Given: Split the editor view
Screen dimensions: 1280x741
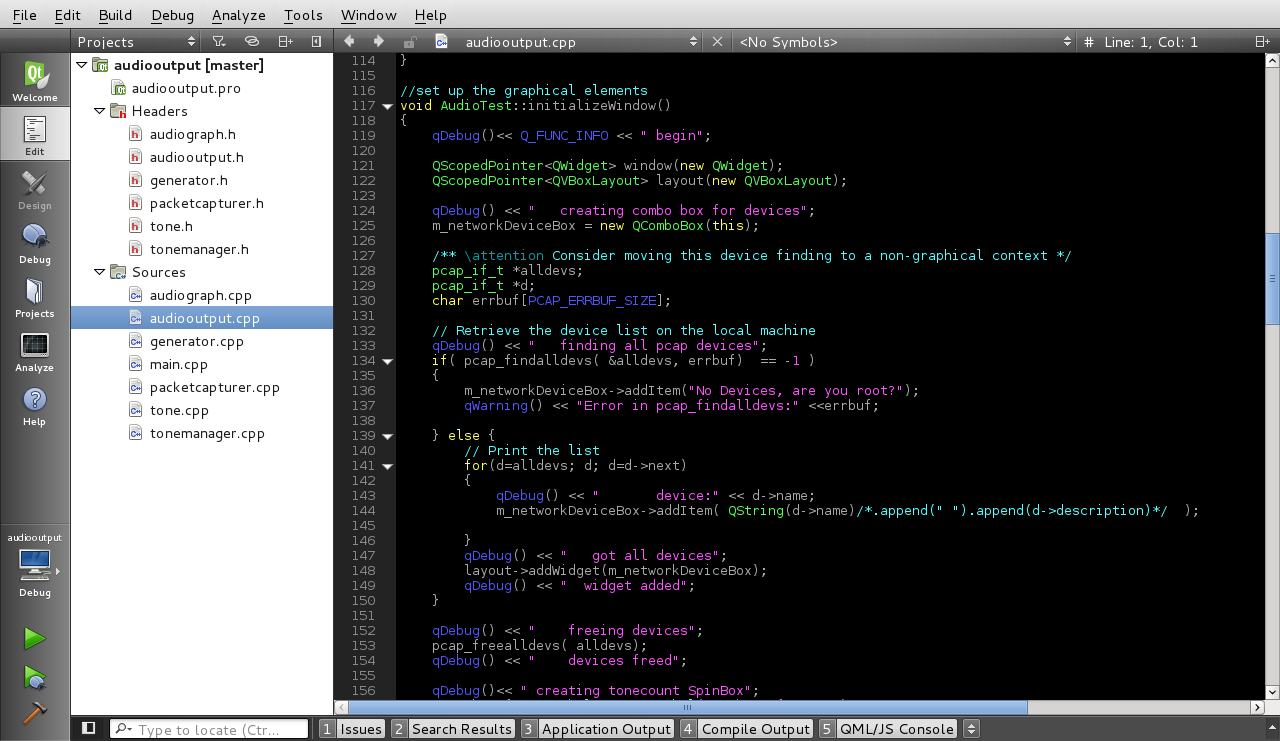Looking at the screenshot, I should coord(1263,42).
